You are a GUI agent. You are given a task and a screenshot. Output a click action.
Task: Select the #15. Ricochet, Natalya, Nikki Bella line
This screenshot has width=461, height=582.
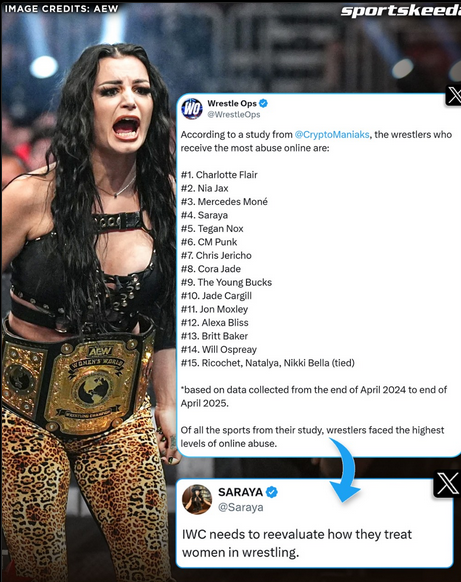click(268, 363)
